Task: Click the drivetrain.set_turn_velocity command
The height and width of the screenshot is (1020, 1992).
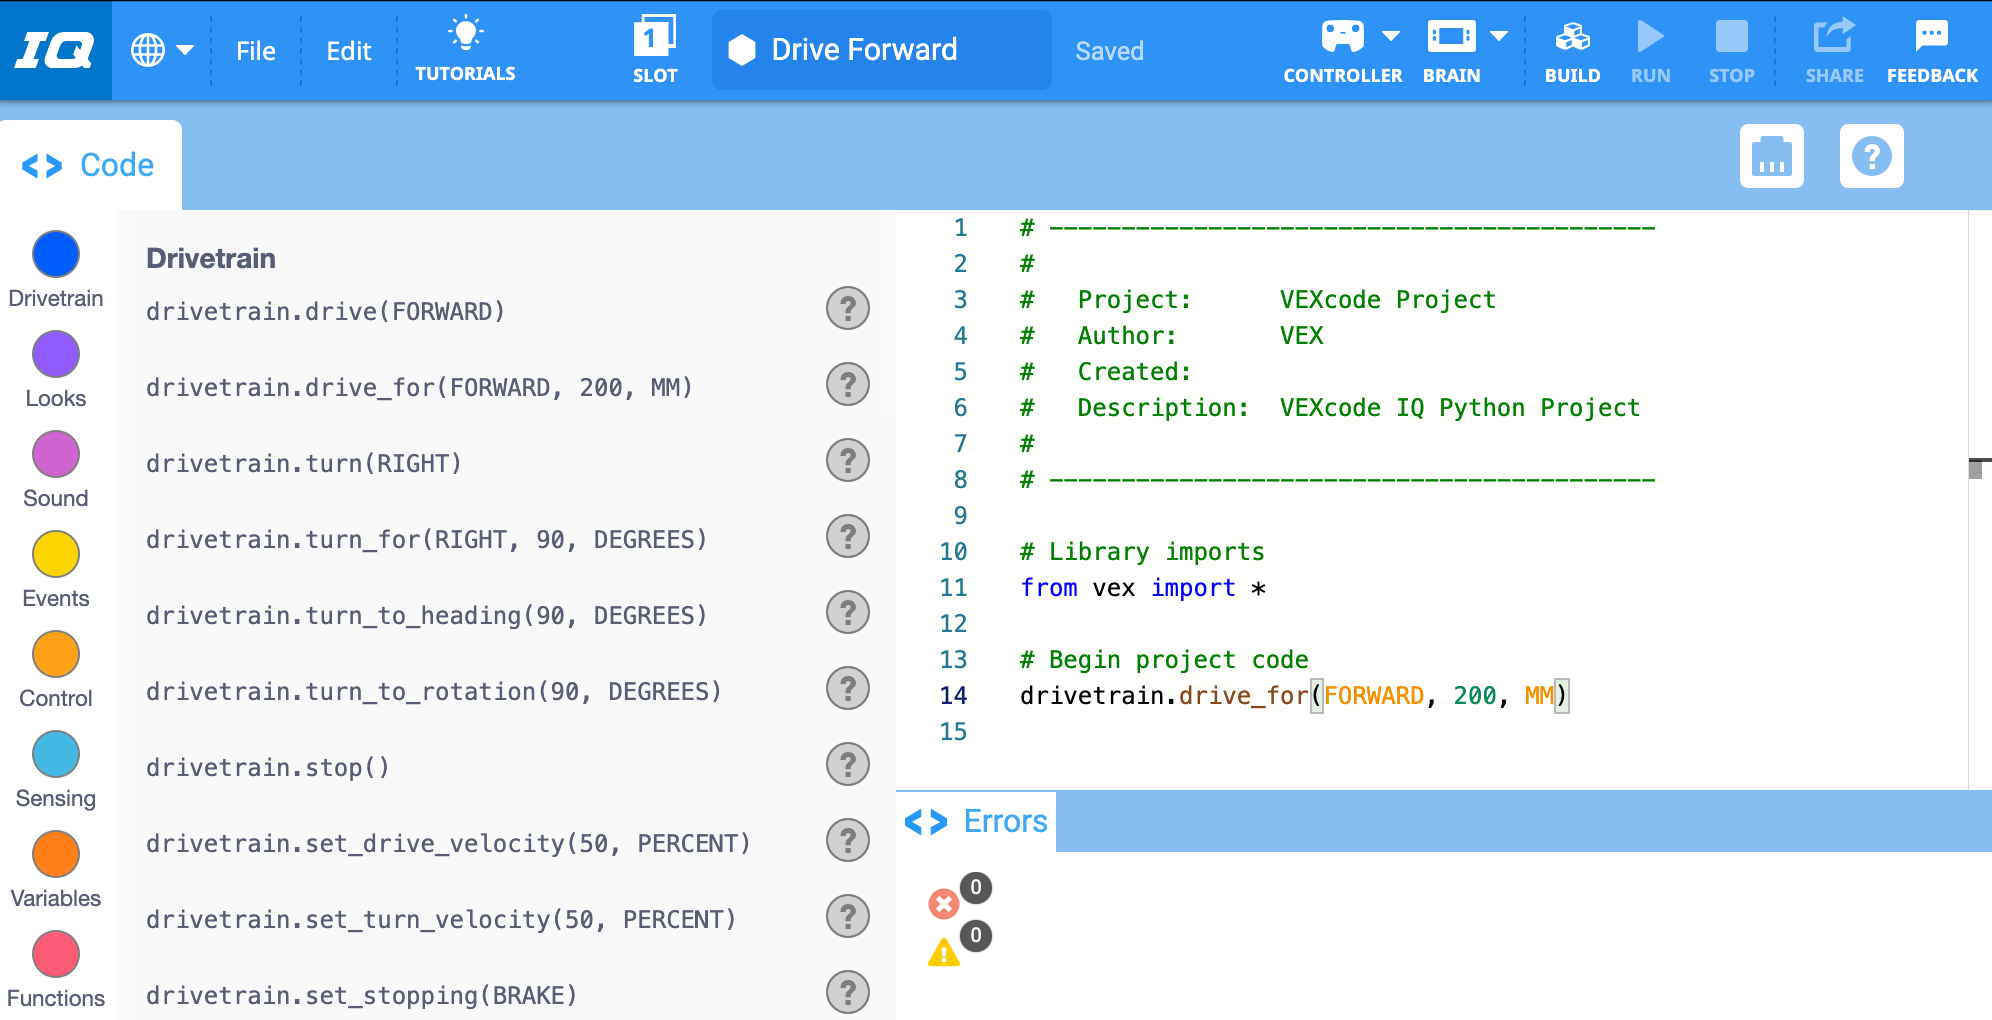Action: [x=441, y=919]
